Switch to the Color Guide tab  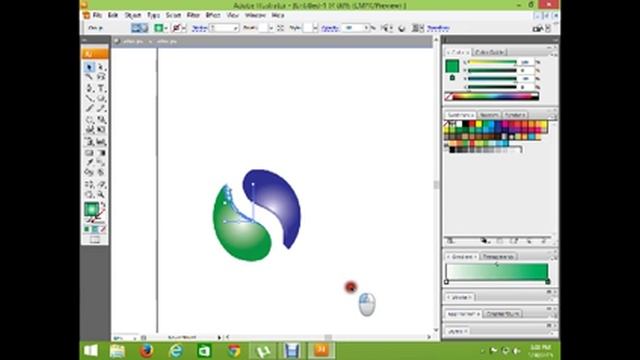(490, 52)
